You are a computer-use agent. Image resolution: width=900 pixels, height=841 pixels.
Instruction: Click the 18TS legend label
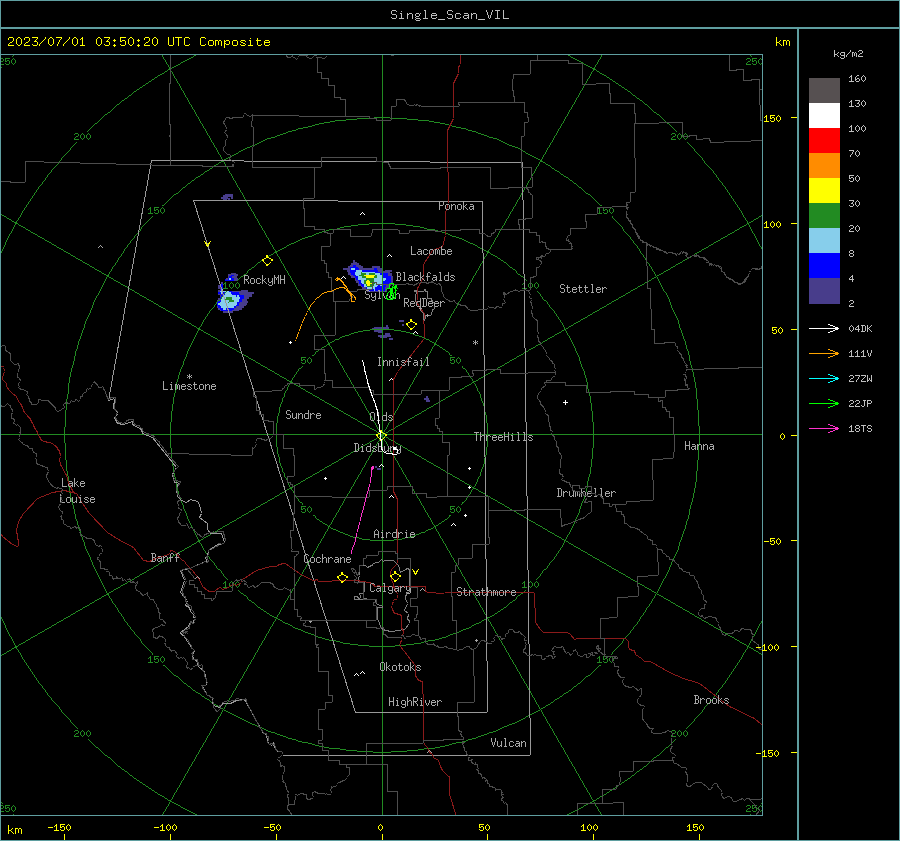[860, 428]
